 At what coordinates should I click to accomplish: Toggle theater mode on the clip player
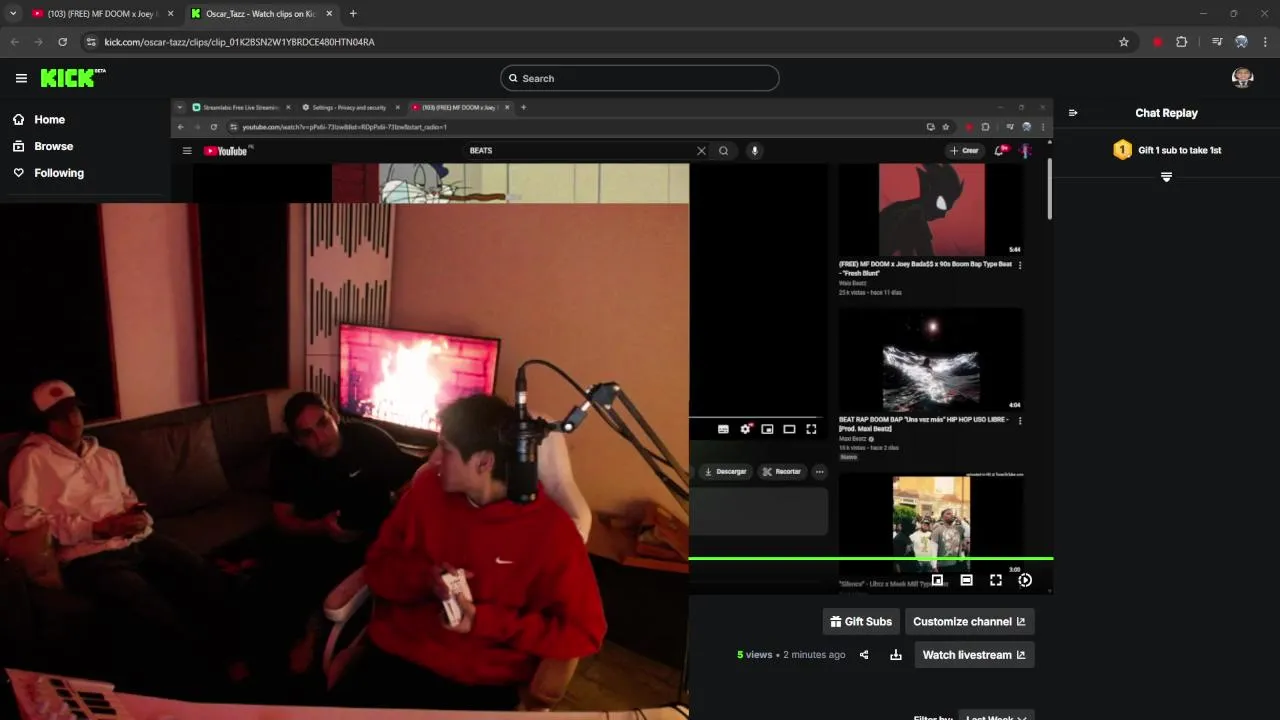966,580
